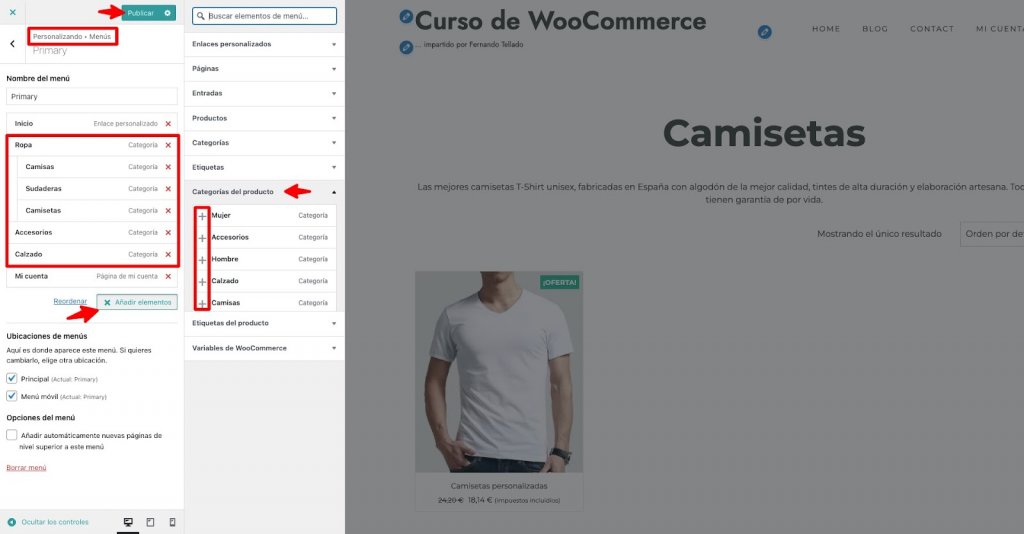Screen dimensions: 1024x534
Task: Click the Borrar menú link
Action: click(26, 468)
